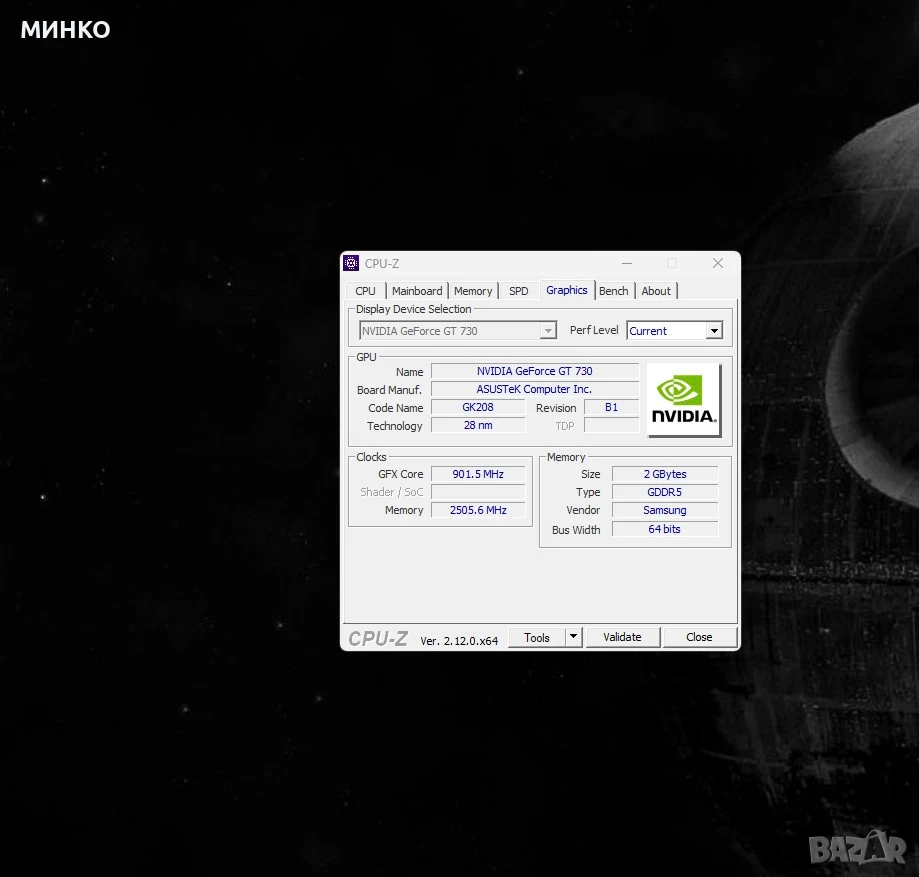Screen dimensions: 919x877
Task: Show the About tab
Action: pos(656,291)
